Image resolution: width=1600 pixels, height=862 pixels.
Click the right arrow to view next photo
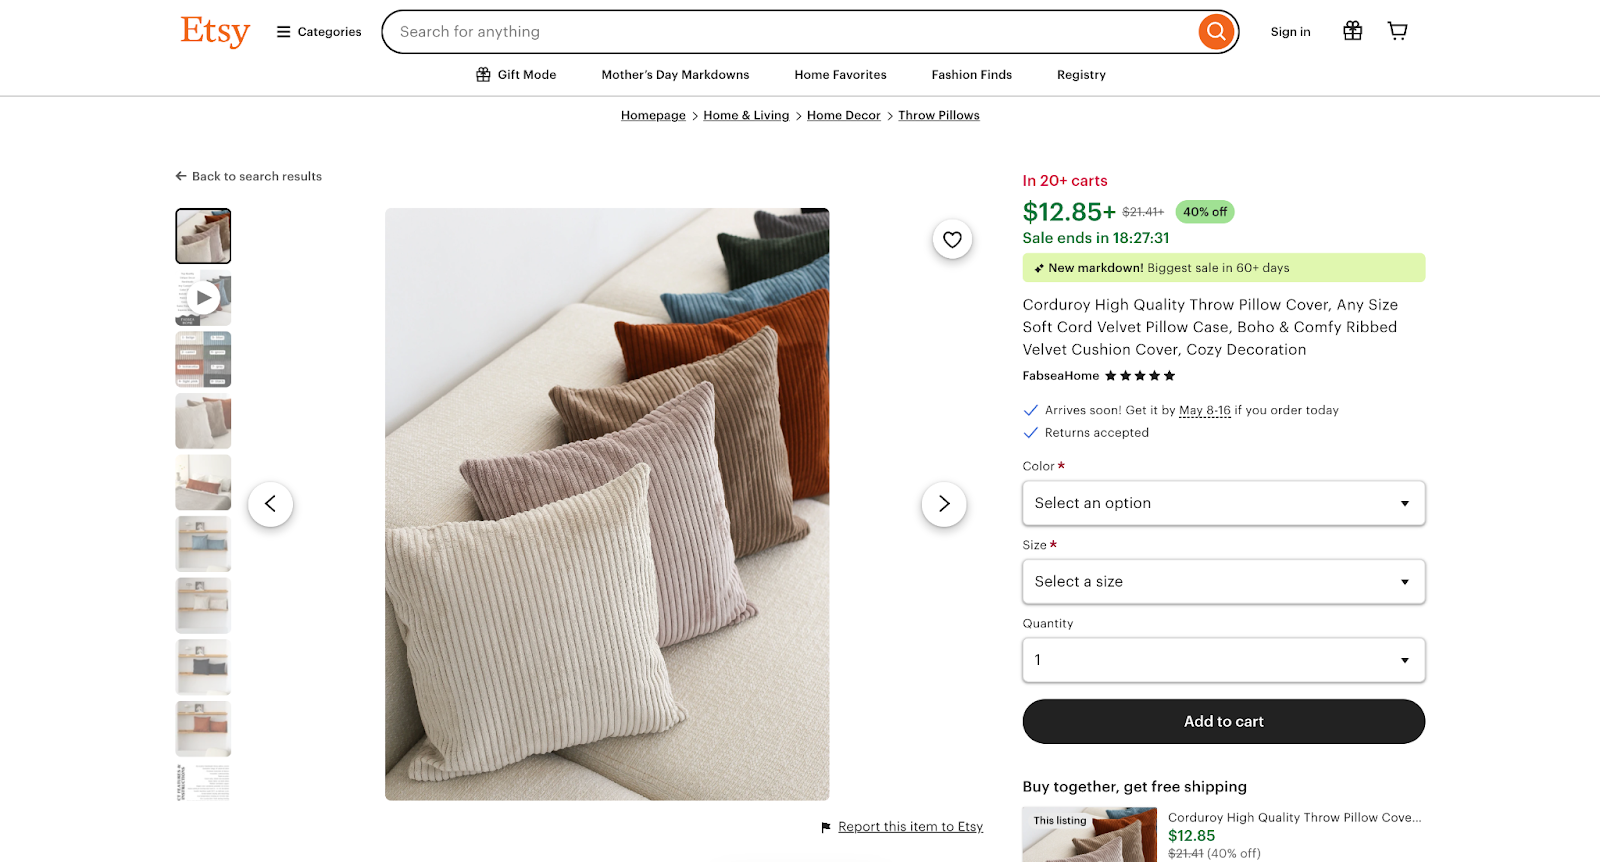[943, 504]
